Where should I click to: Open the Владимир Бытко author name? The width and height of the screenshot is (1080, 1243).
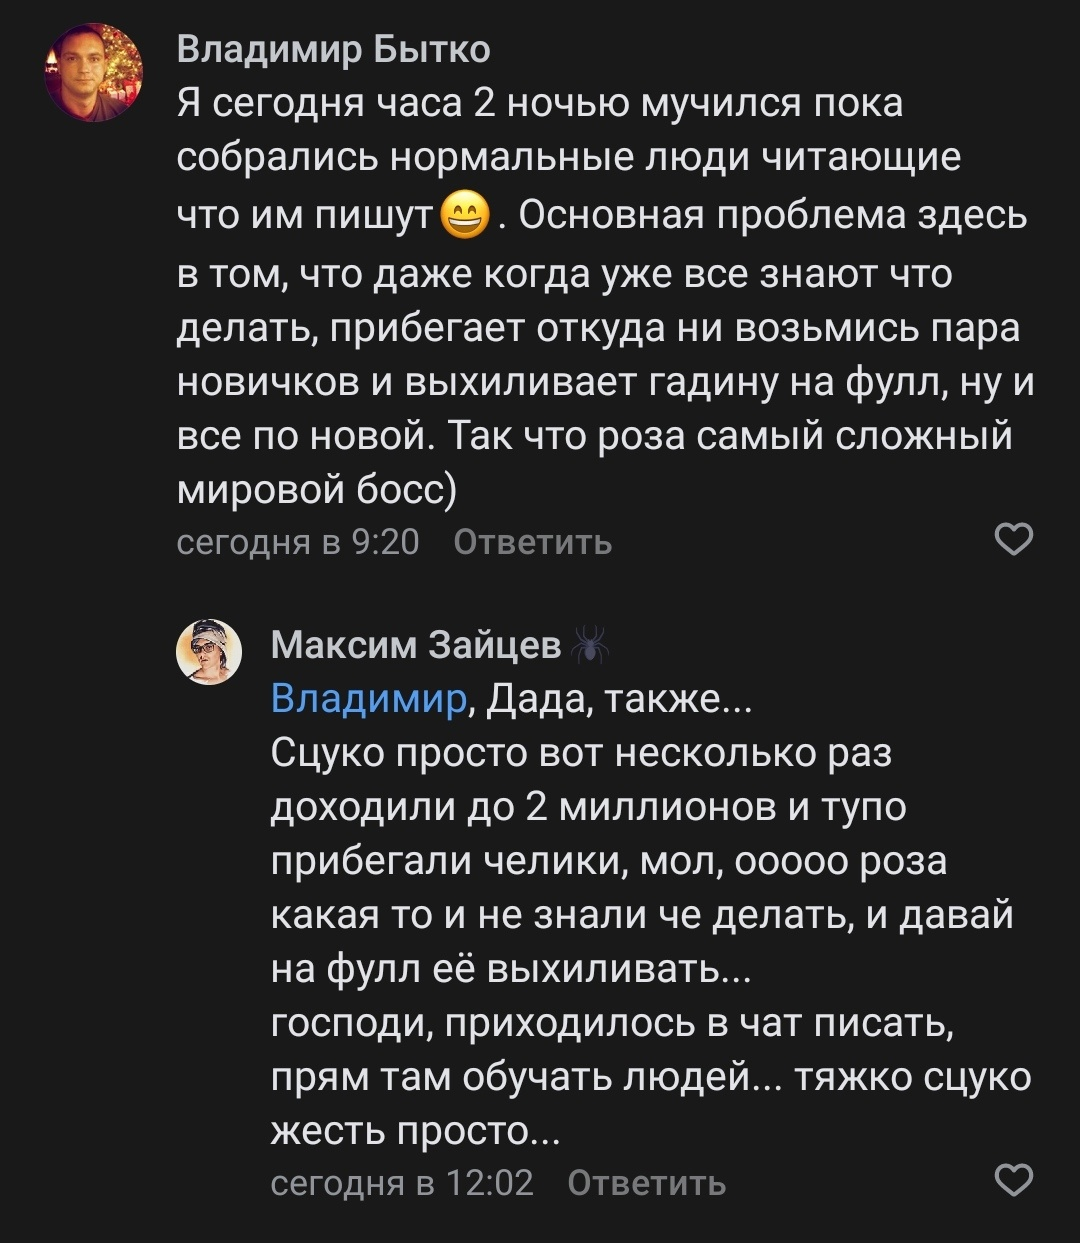point(333,49)
